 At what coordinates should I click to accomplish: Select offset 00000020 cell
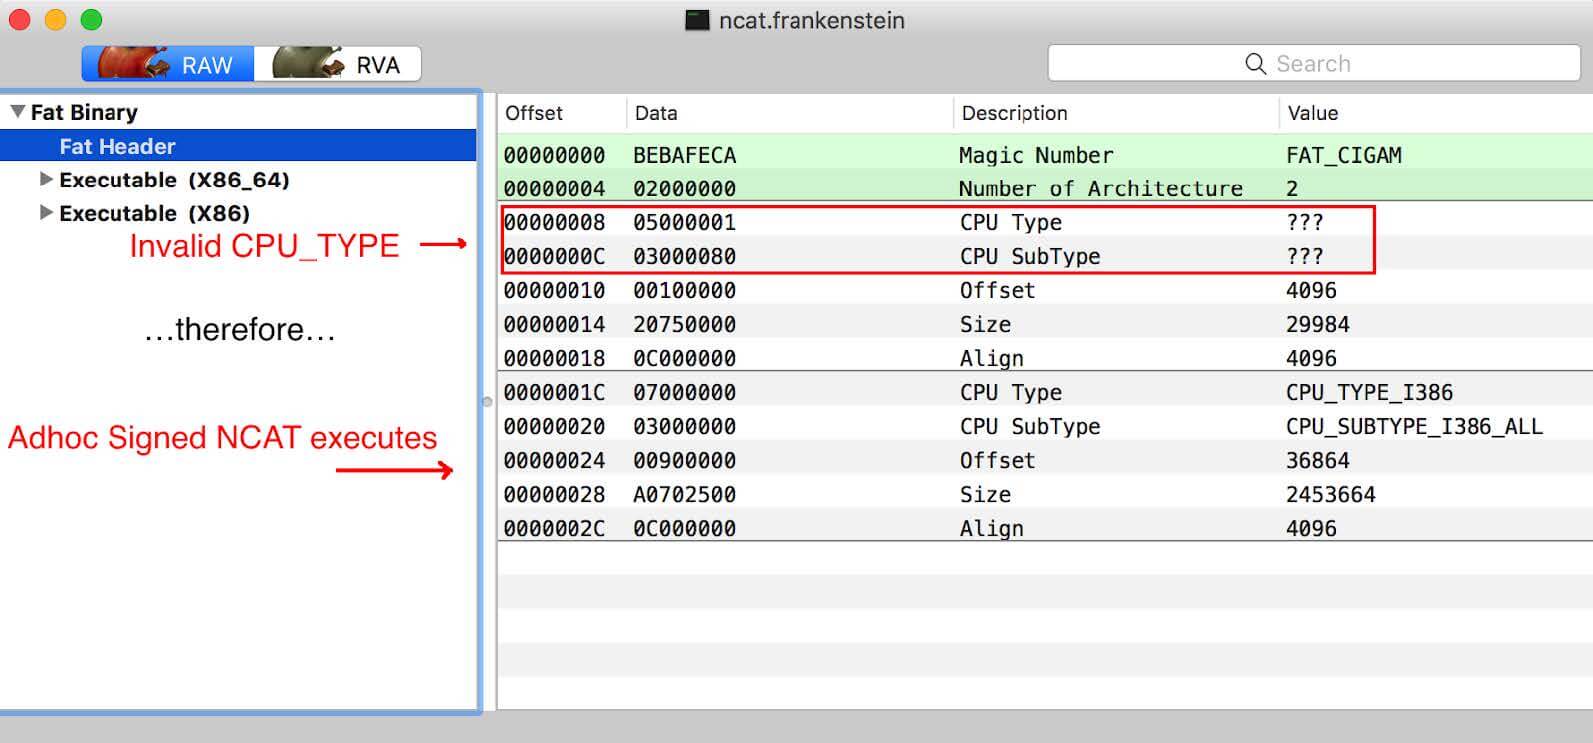point(554,426)
